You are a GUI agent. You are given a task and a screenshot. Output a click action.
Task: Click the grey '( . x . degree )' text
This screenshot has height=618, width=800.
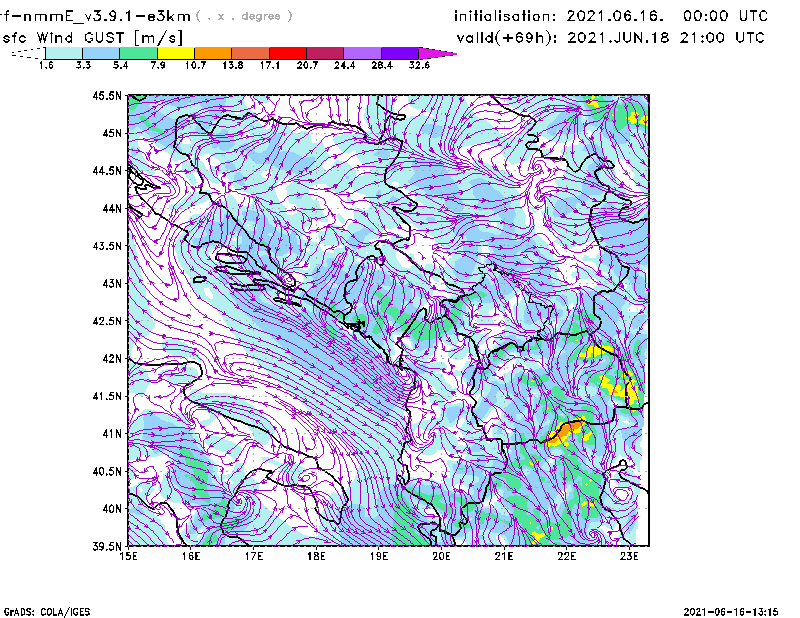point(244,16)
